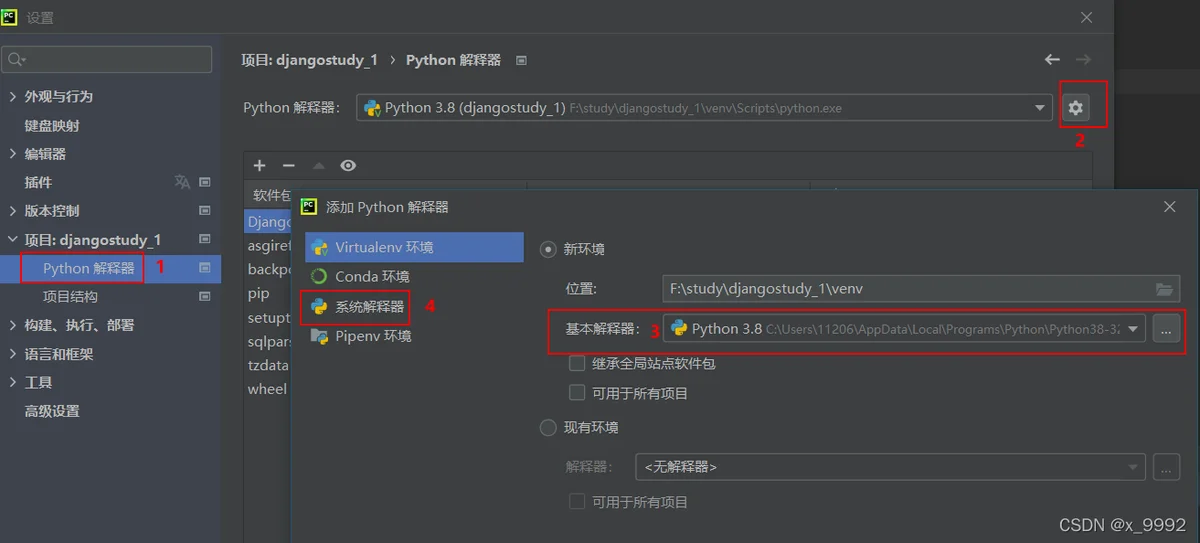This screenshot has height=543, width=1200.
Task: Click the forward navigation arrow
Action: (x=1083, y=60)
